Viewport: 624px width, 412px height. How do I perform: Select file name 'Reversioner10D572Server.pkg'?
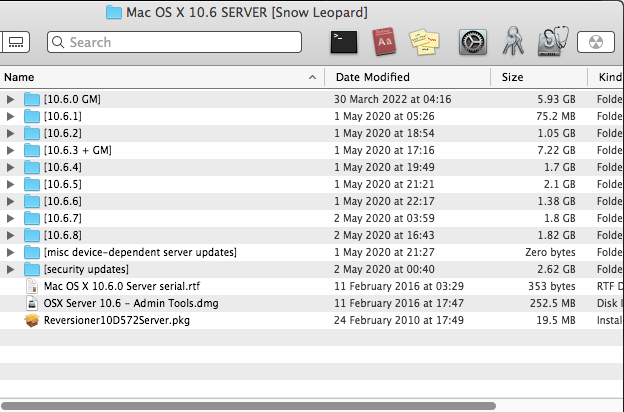click(x=117, y=320)
